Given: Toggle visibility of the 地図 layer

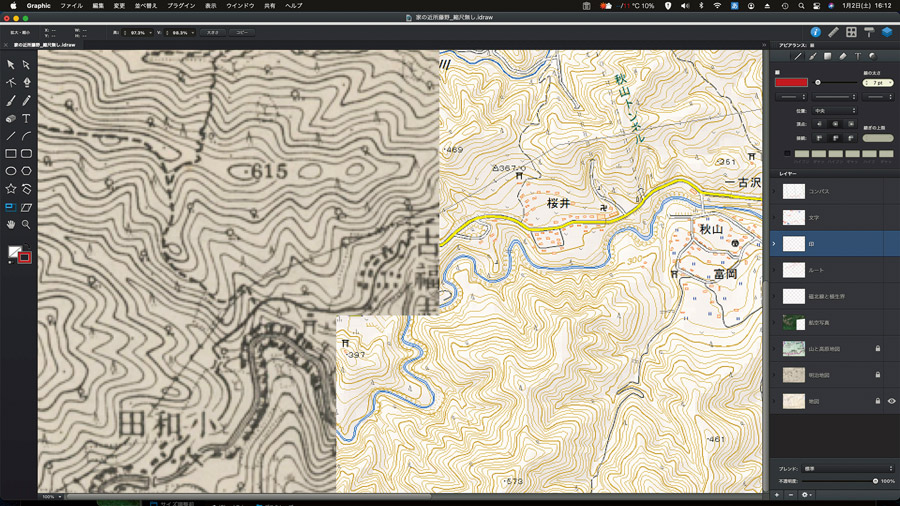Looking at the screenshot, I should (891, 401).
